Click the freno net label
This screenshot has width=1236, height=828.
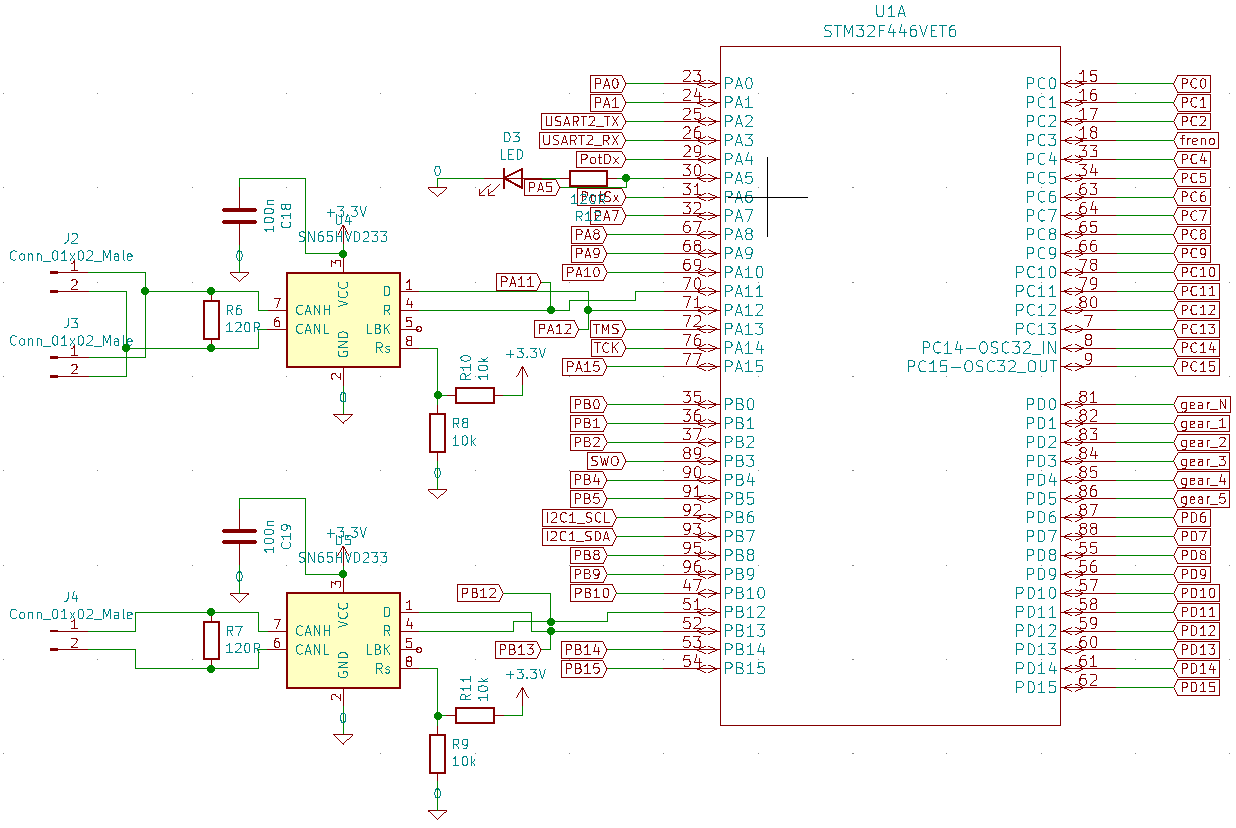point(1196,140)
